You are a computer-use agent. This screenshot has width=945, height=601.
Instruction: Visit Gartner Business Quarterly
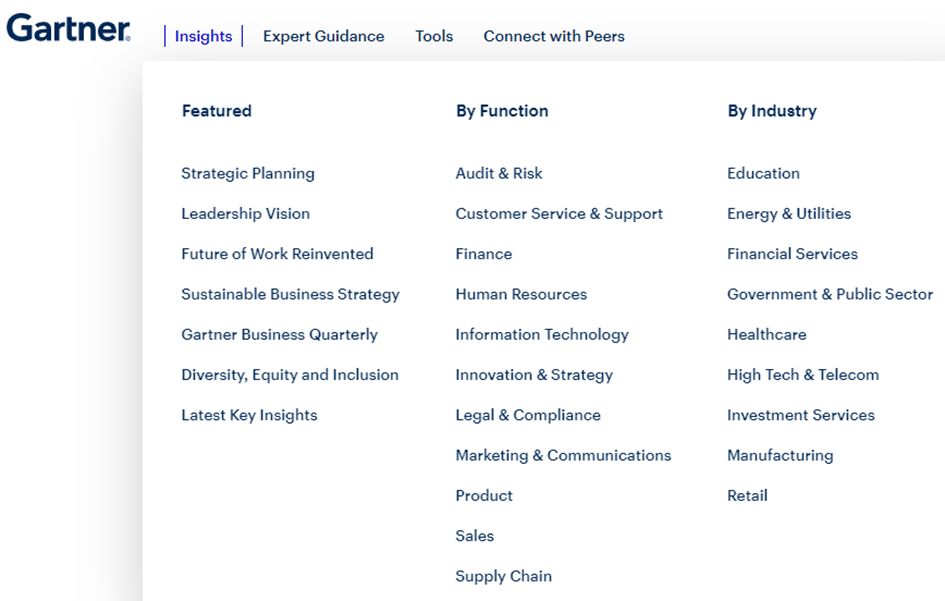click(x=280, y=335)
